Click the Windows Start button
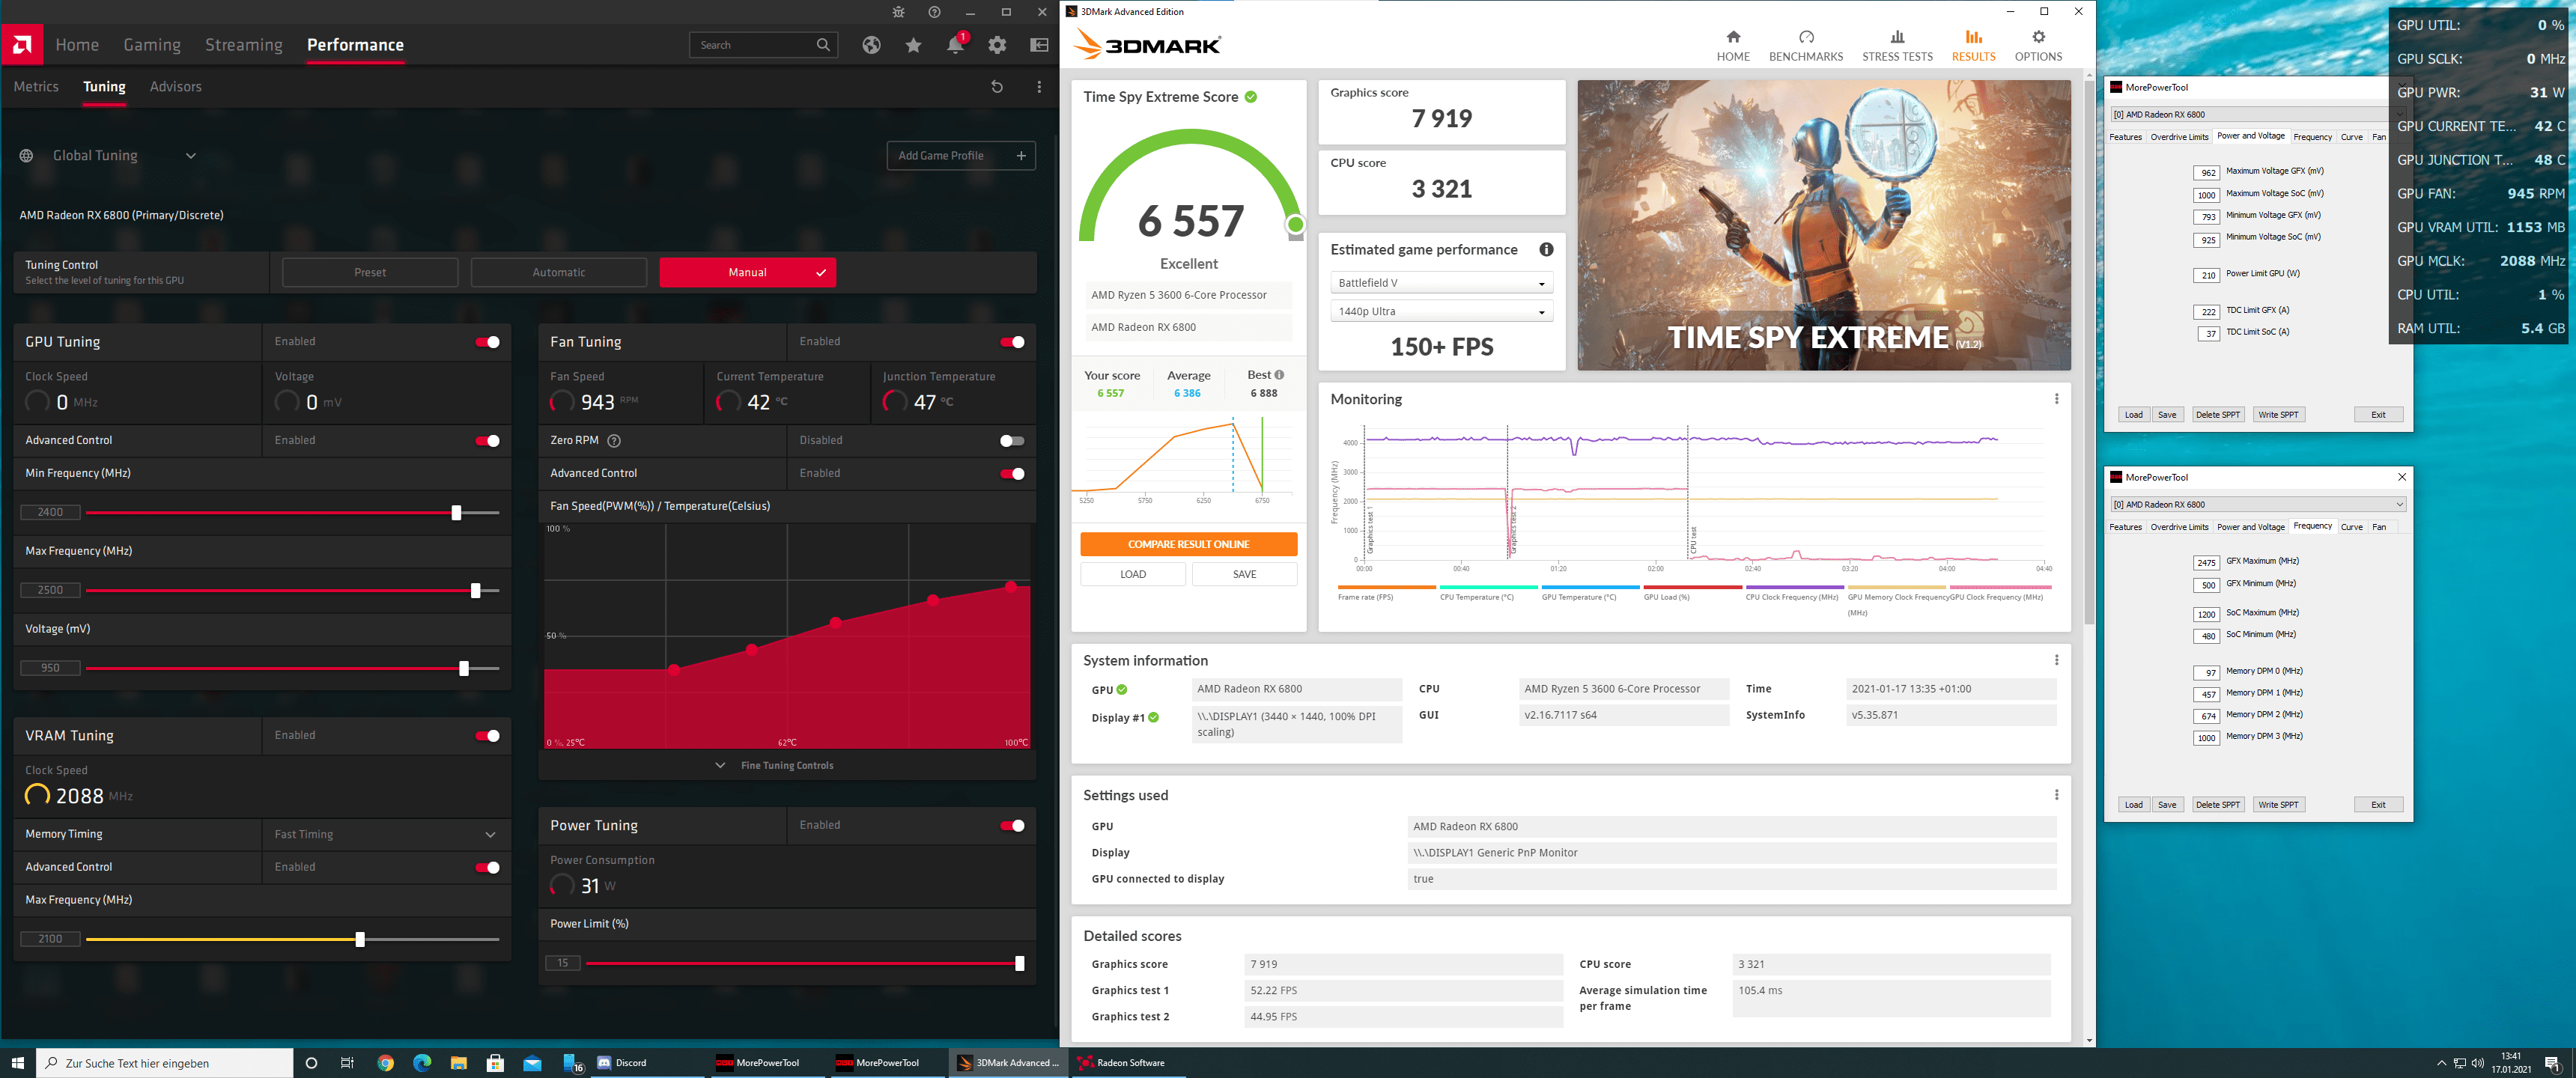 (x=17, y=1063)
